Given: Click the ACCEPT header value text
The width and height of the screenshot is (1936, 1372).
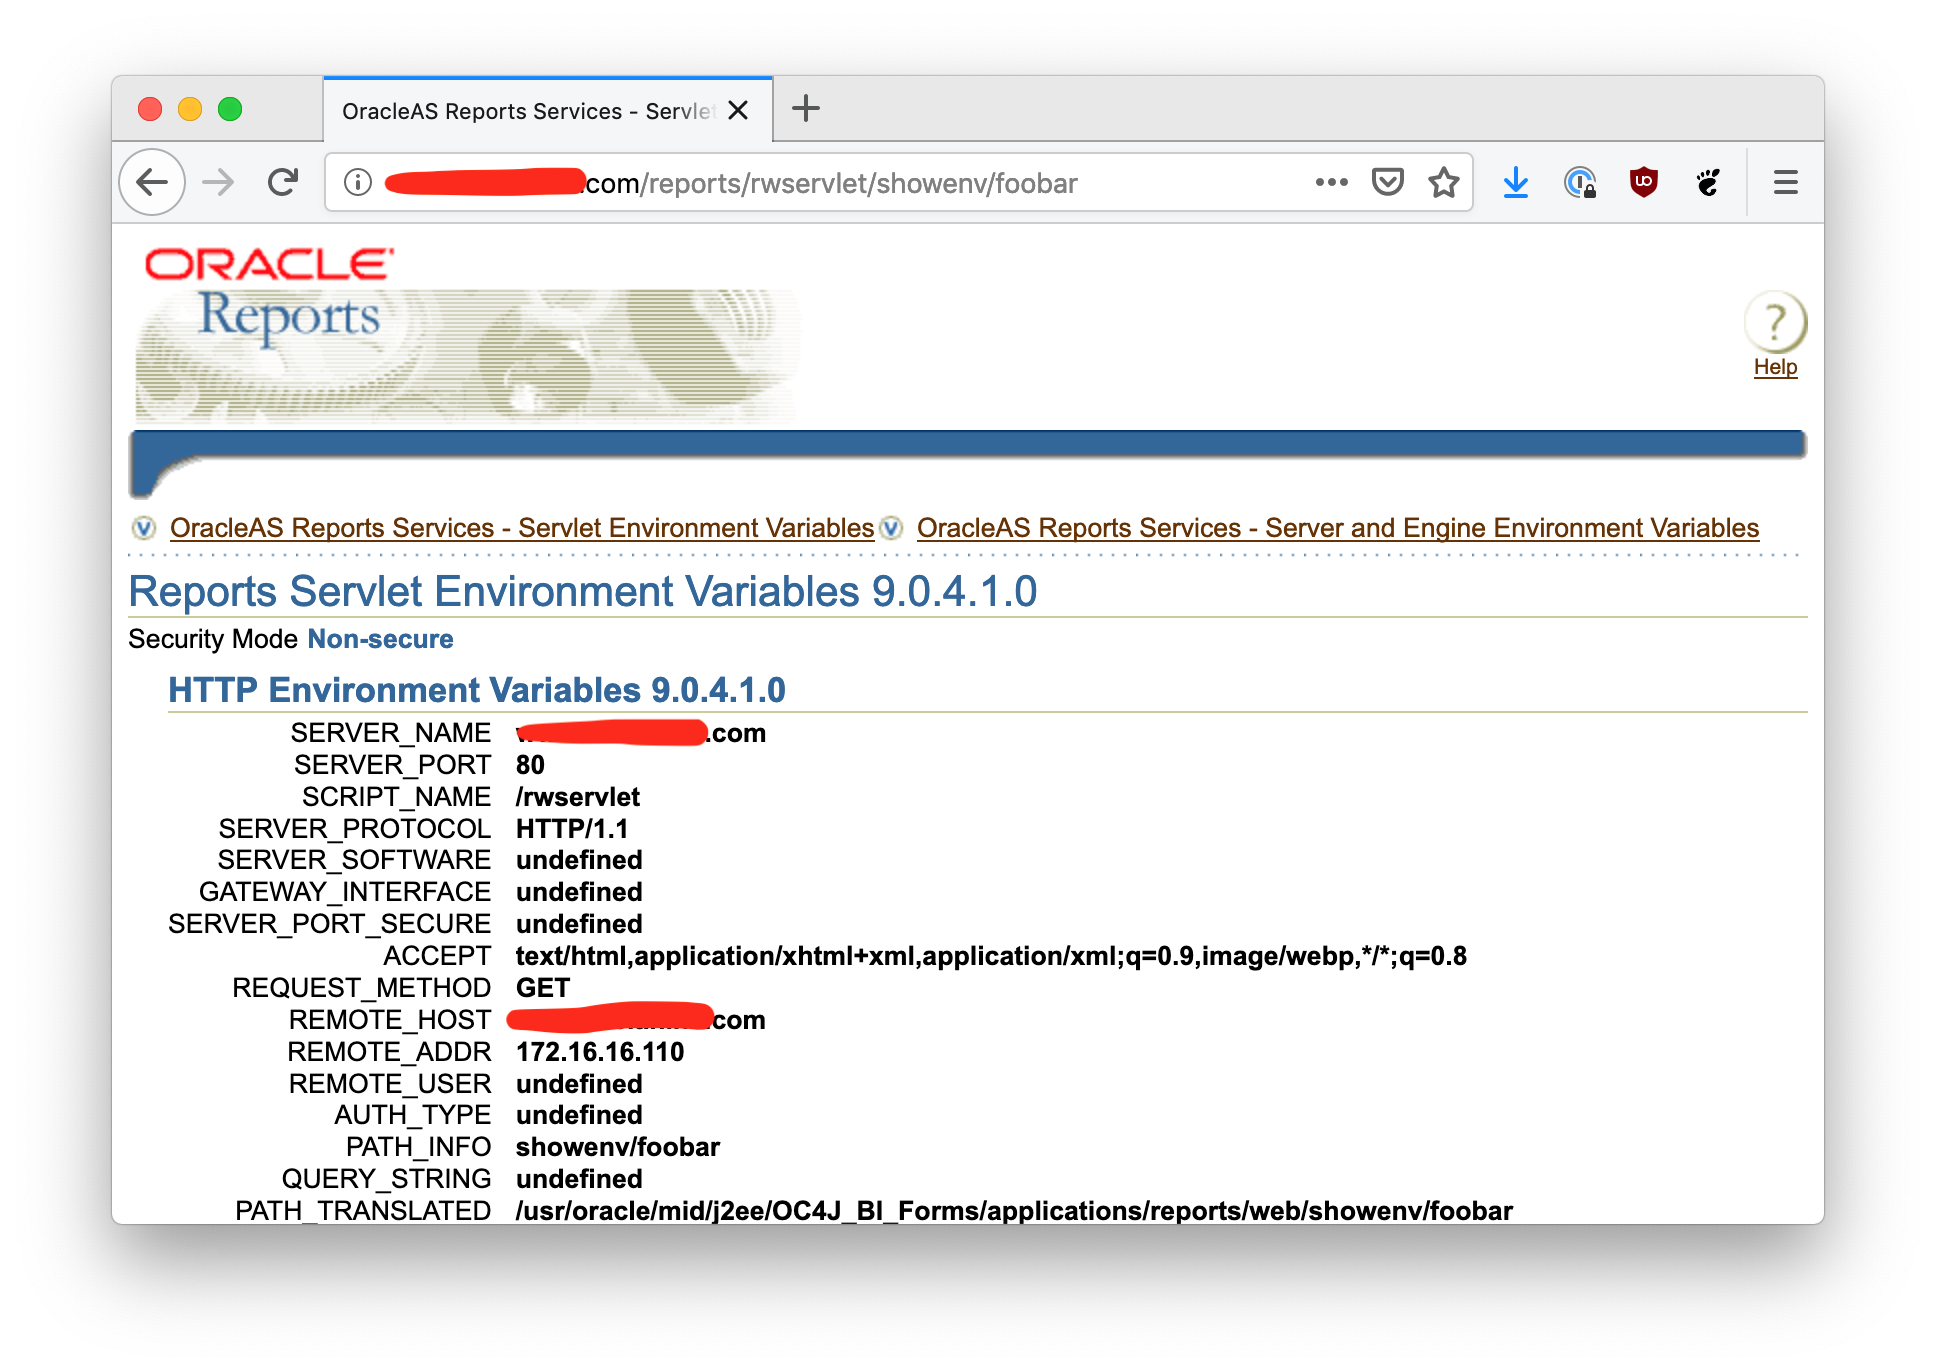Looking at the screenshot, I should point(991,956).
